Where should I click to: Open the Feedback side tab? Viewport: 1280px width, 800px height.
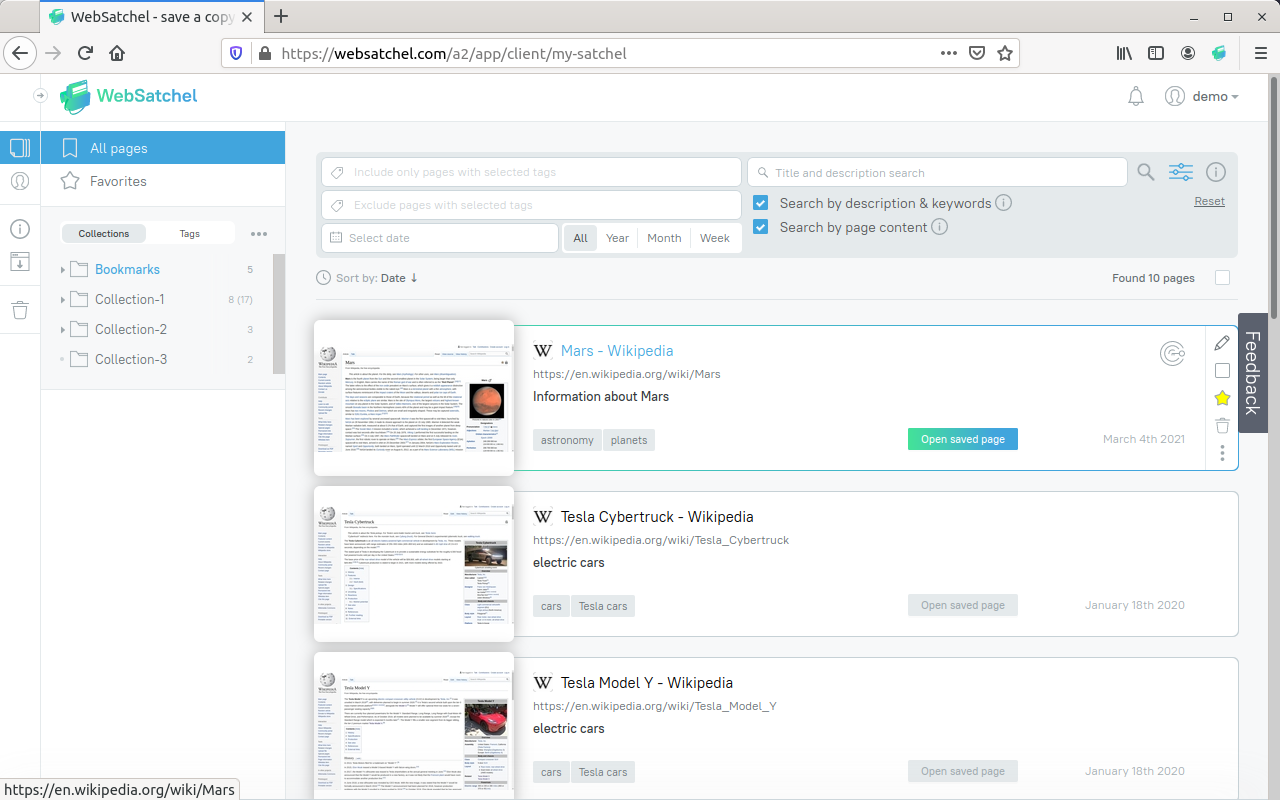click(x=1252, y=373)
